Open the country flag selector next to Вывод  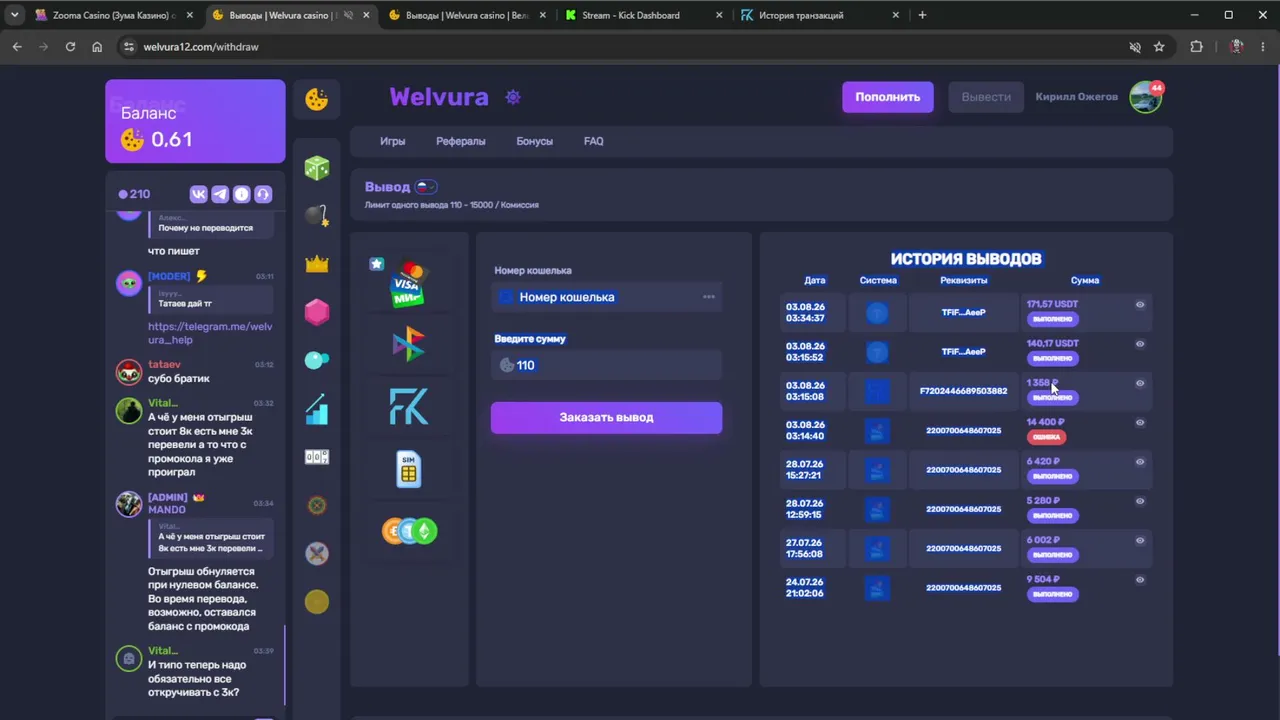pyautogui.click(x=426, y=186)
